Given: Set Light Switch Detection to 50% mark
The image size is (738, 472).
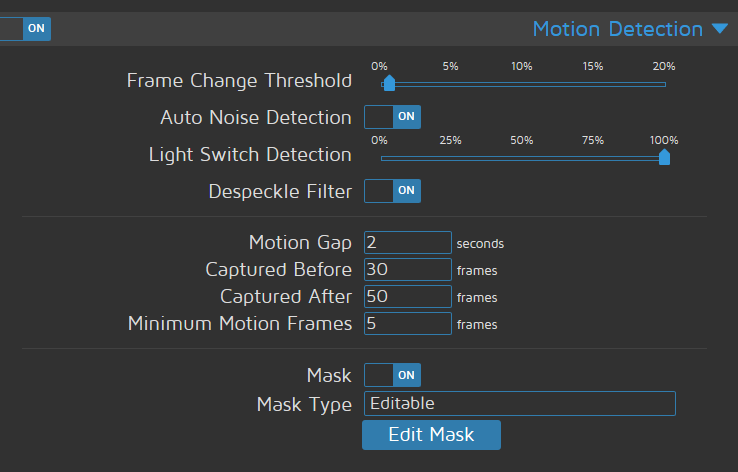Looking at the screenshot, I should [522, 158].
